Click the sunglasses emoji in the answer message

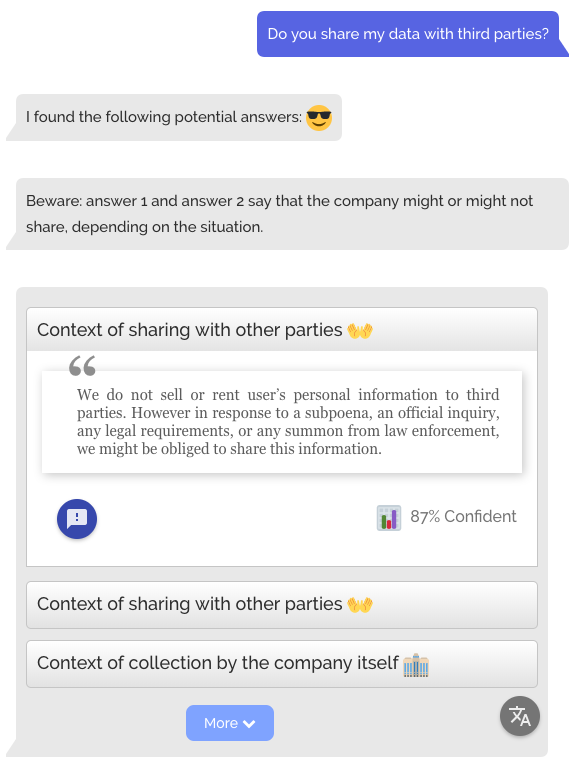coord(319,117)
